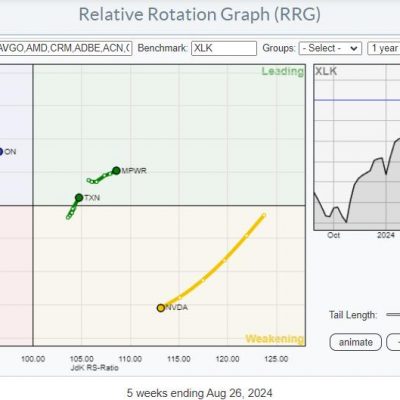Click the ON blue data point
The height and width of the screenshot is (400, 400).
1,152
